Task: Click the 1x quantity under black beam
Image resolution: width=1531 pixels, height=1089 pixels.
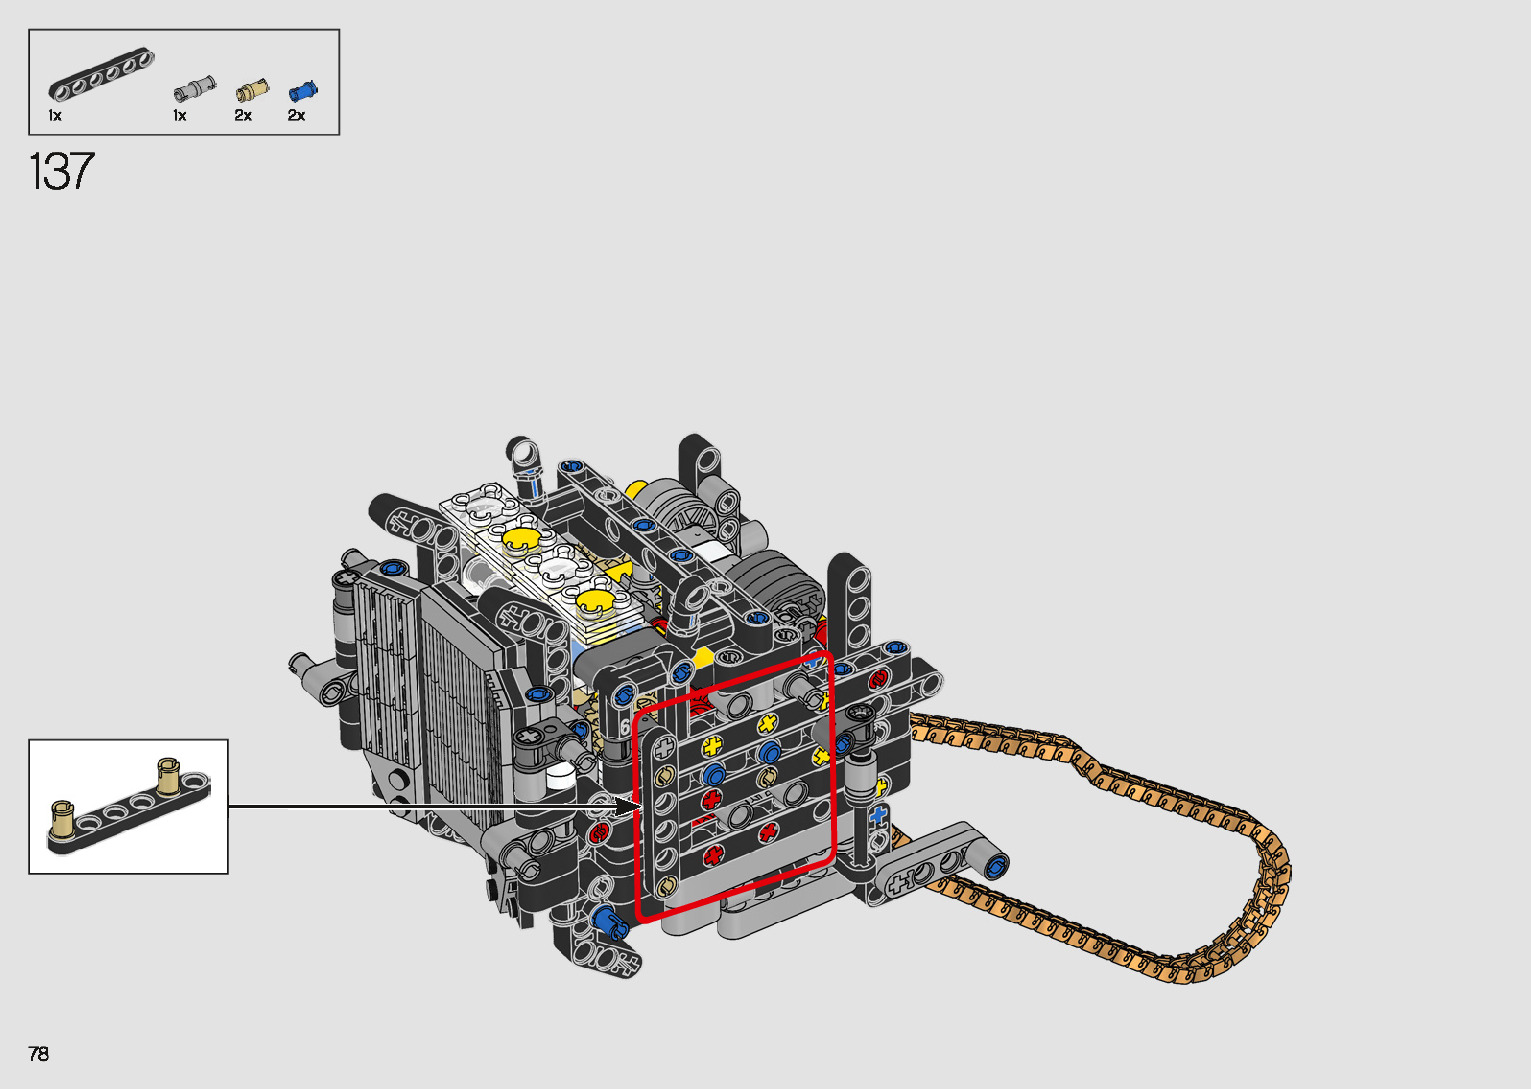Action: click(x=55, y=116)
